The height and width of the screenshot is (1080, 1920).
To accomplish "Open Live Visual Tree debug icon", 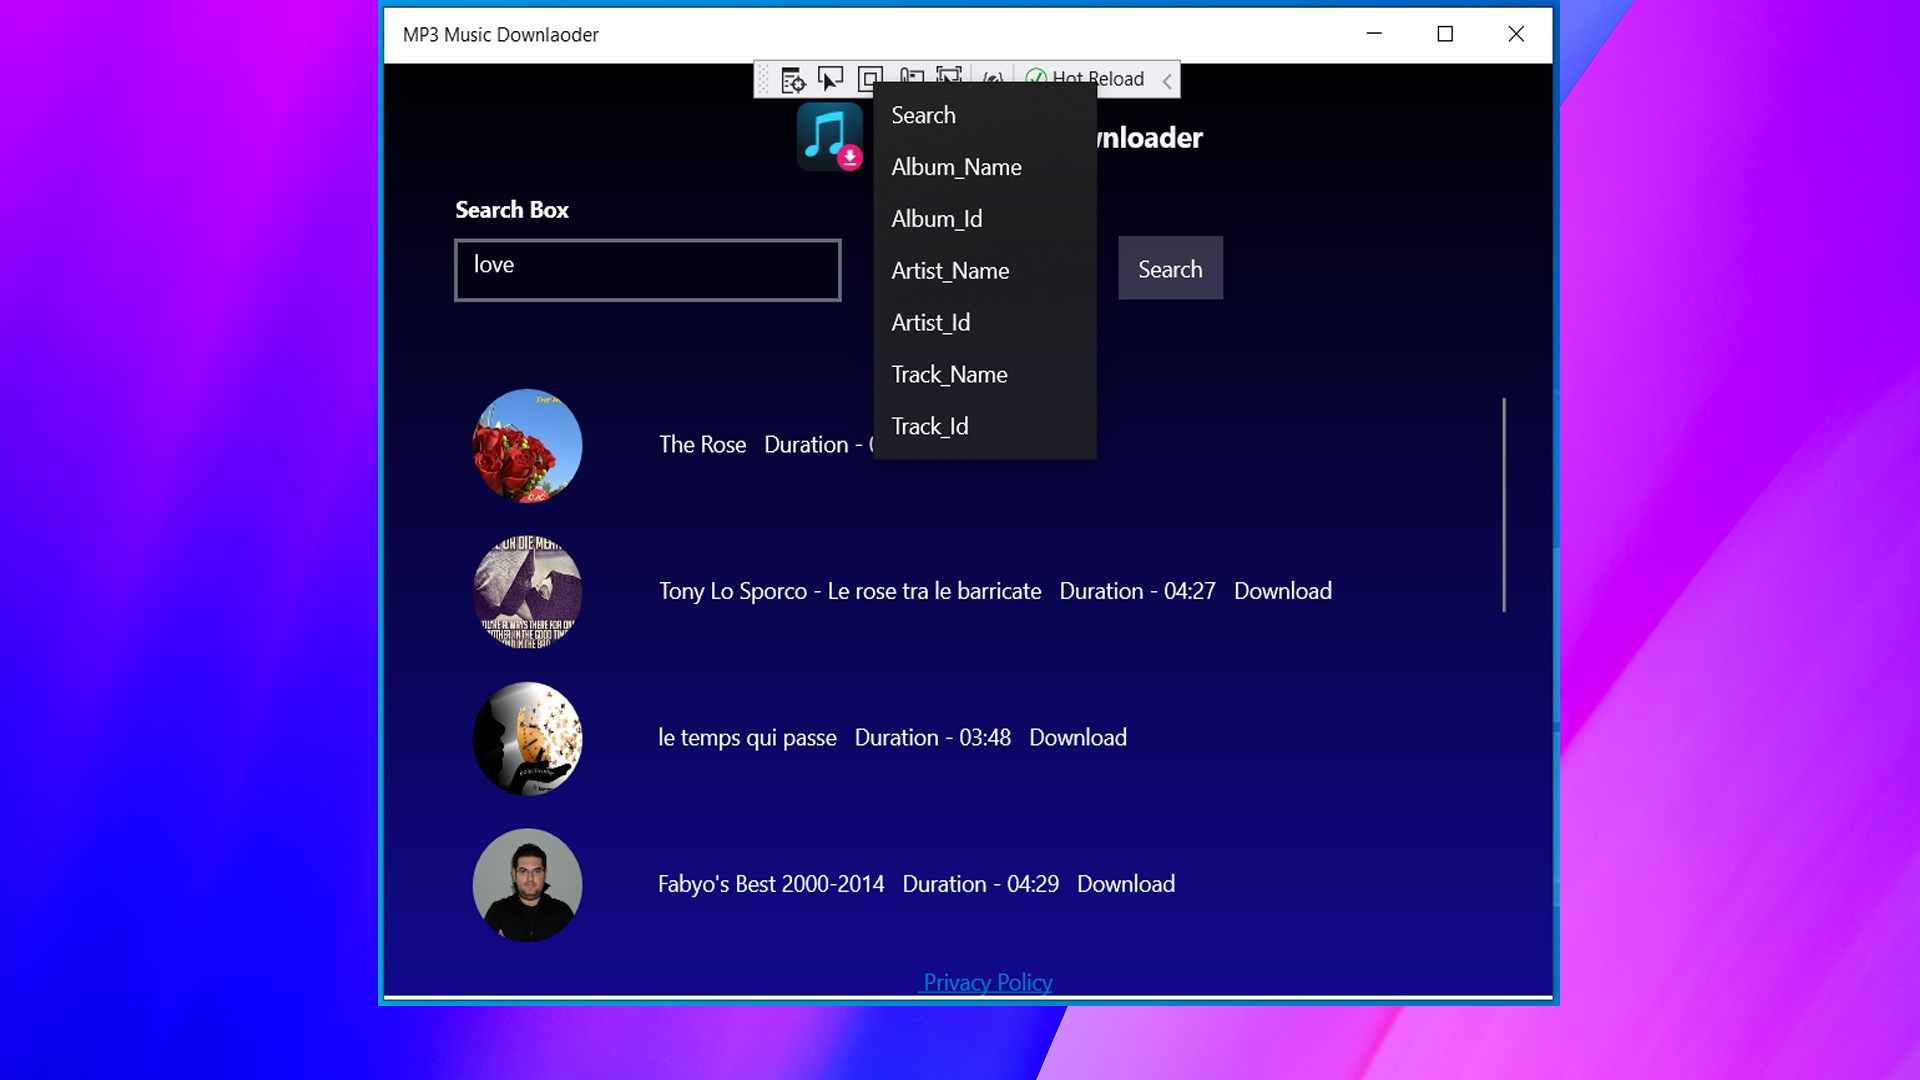I will 792,79.
